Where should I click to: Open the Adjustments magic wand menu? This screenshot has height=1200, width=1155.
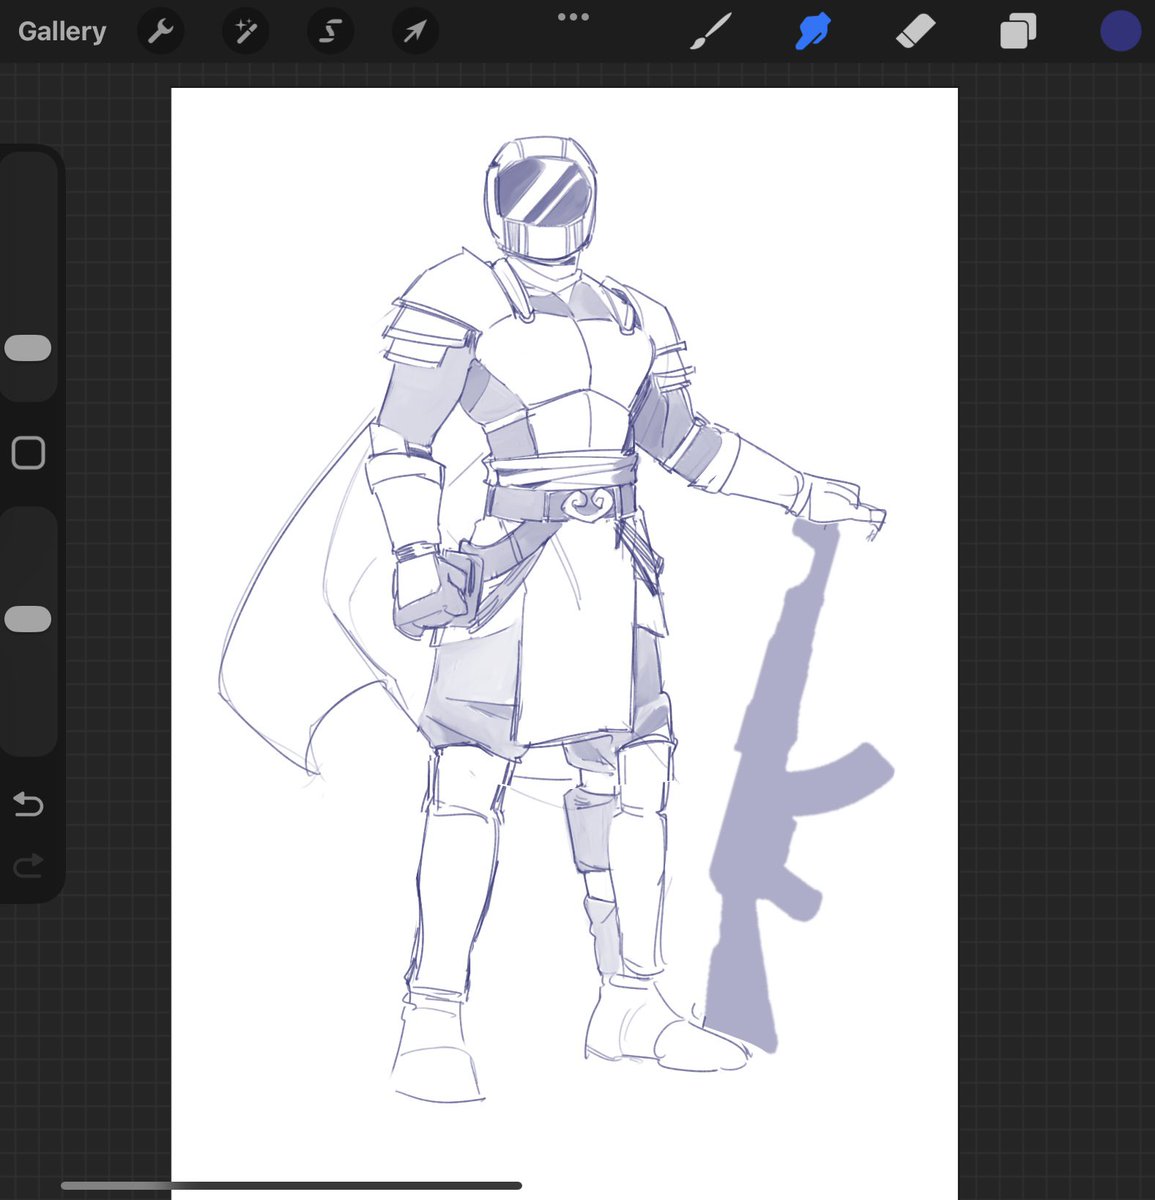(245, 32)
